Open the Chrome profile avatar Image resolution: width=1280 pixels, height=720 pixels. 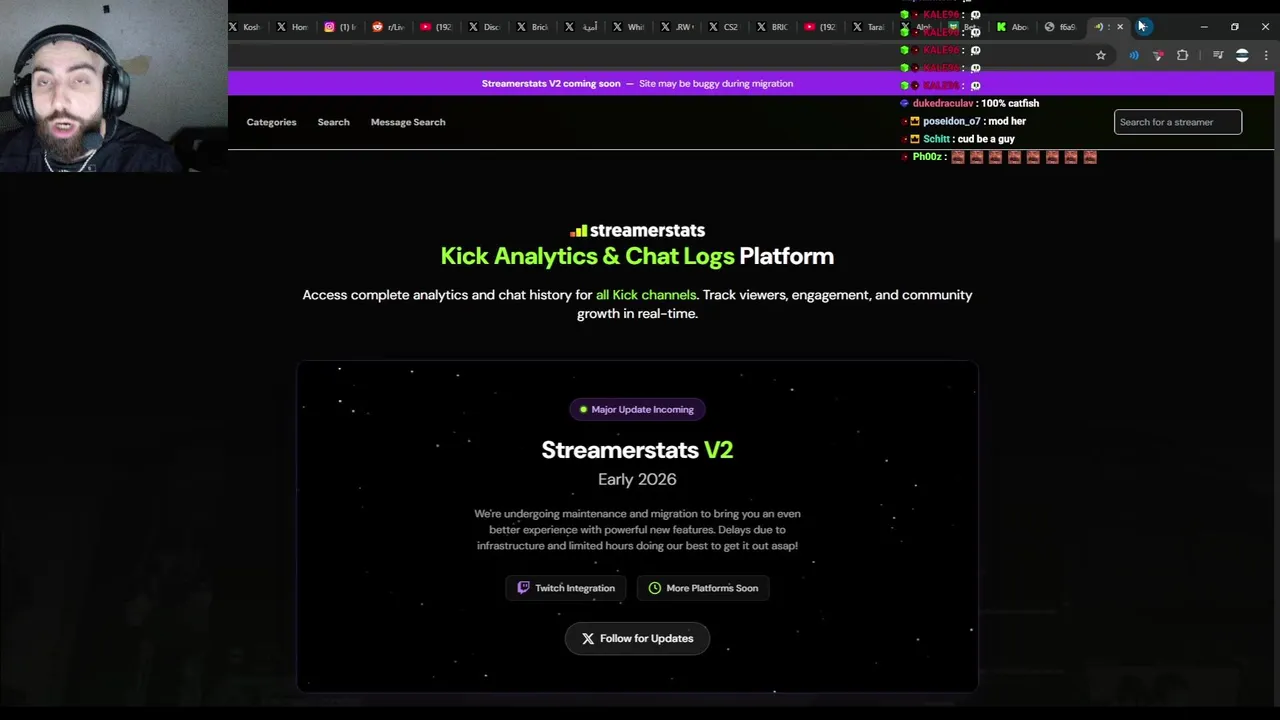coord(1242,56)
